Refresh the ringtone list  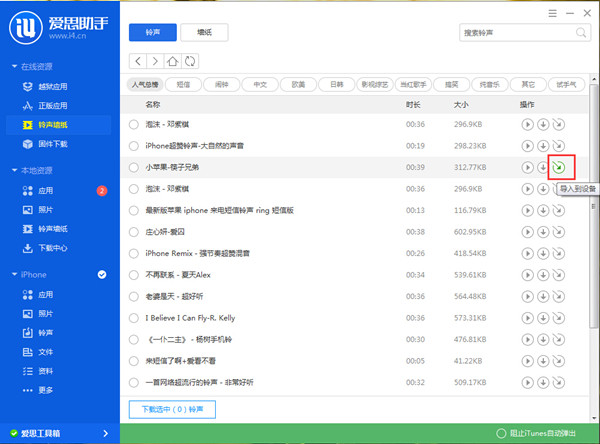coord(190,61)
